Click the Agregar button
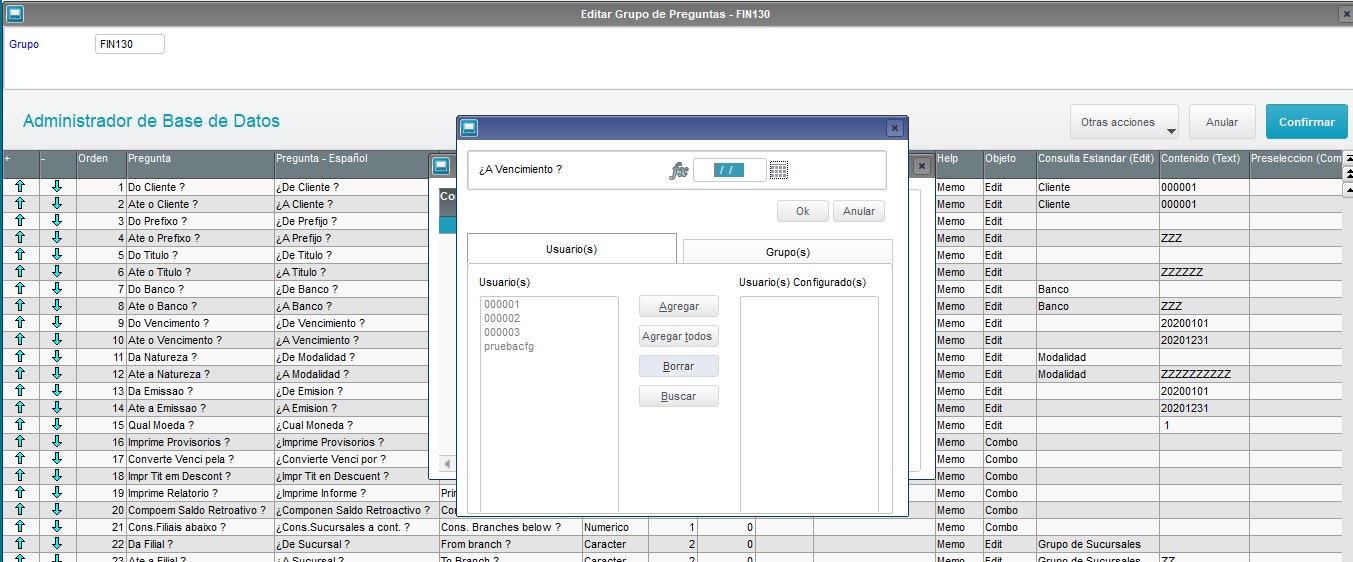This screenshot has width=1353, height=562. [x=679, y=306]
